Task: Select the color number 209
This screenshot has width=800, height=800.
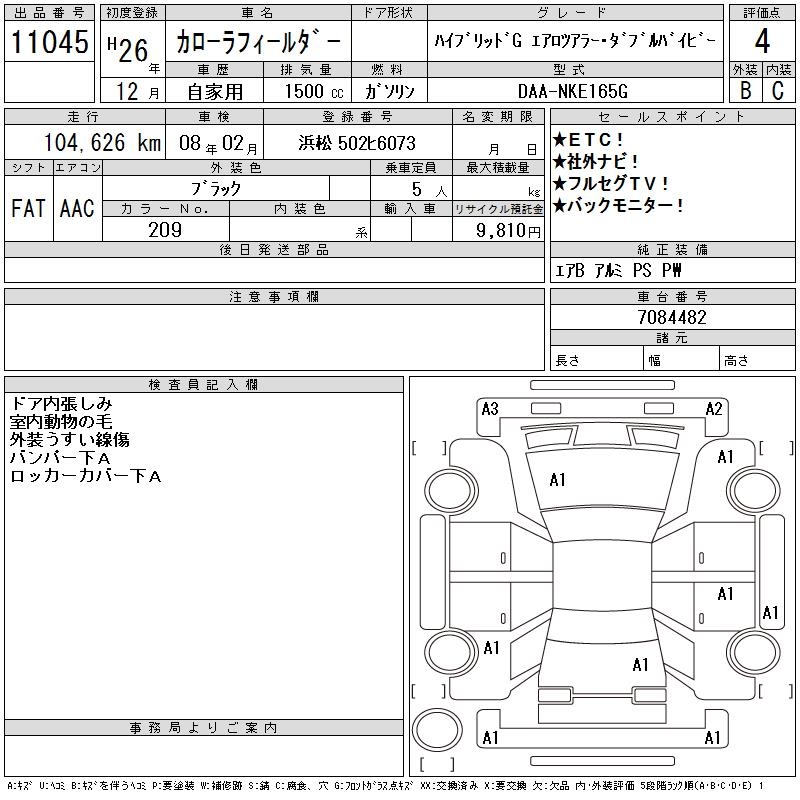Action: (165, 230)
